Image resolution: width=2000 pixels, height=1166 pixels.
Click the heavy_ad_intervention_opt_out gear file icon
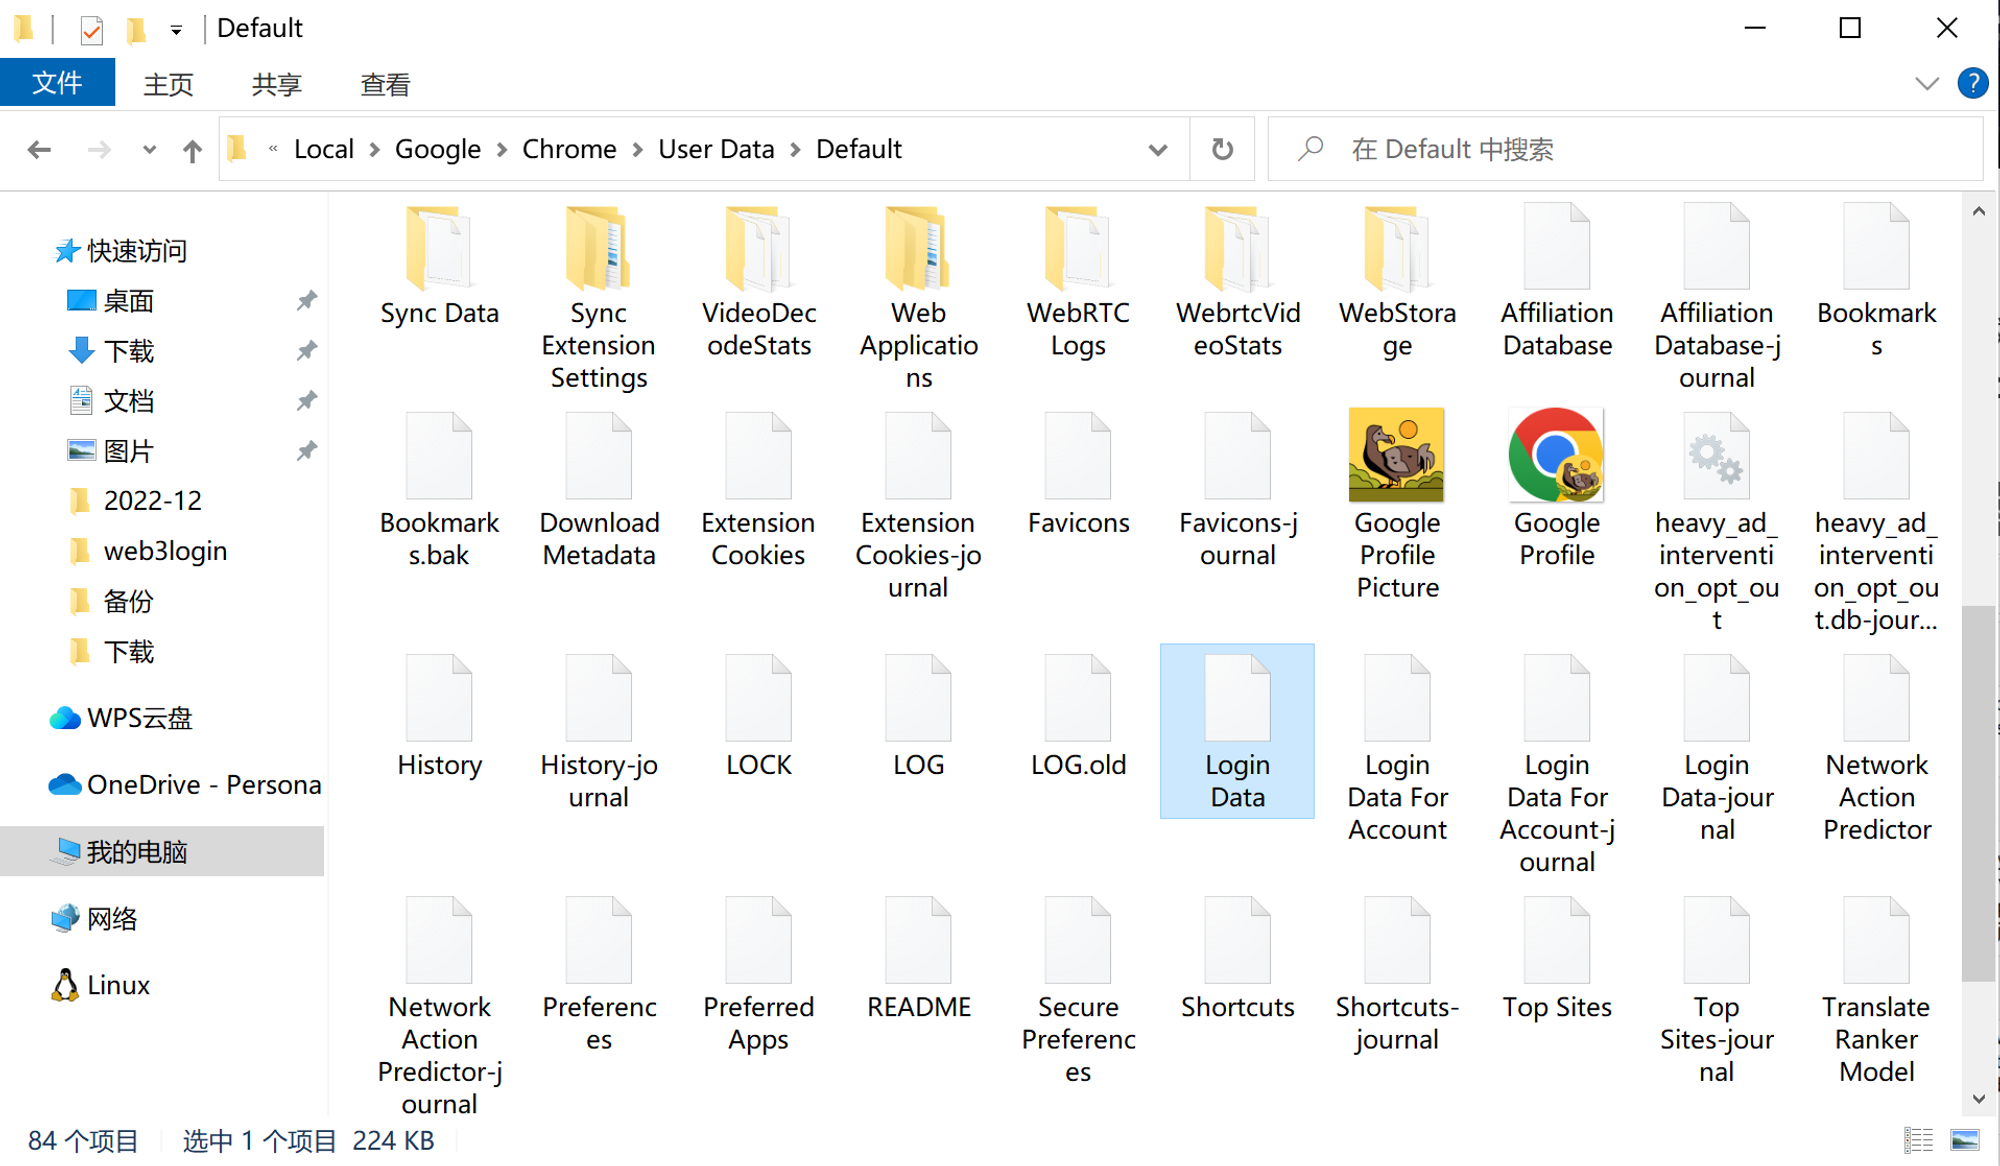1716,457
